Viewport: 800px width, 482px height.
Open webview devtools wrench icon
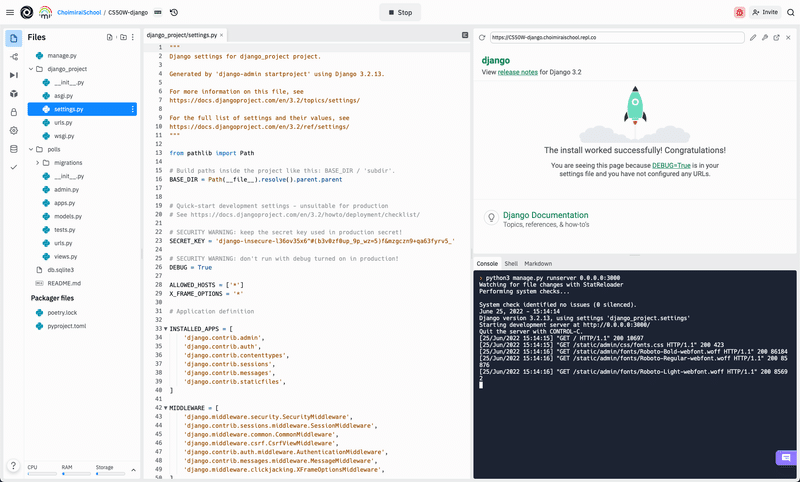pyautogui.click(x=765, y=38)
